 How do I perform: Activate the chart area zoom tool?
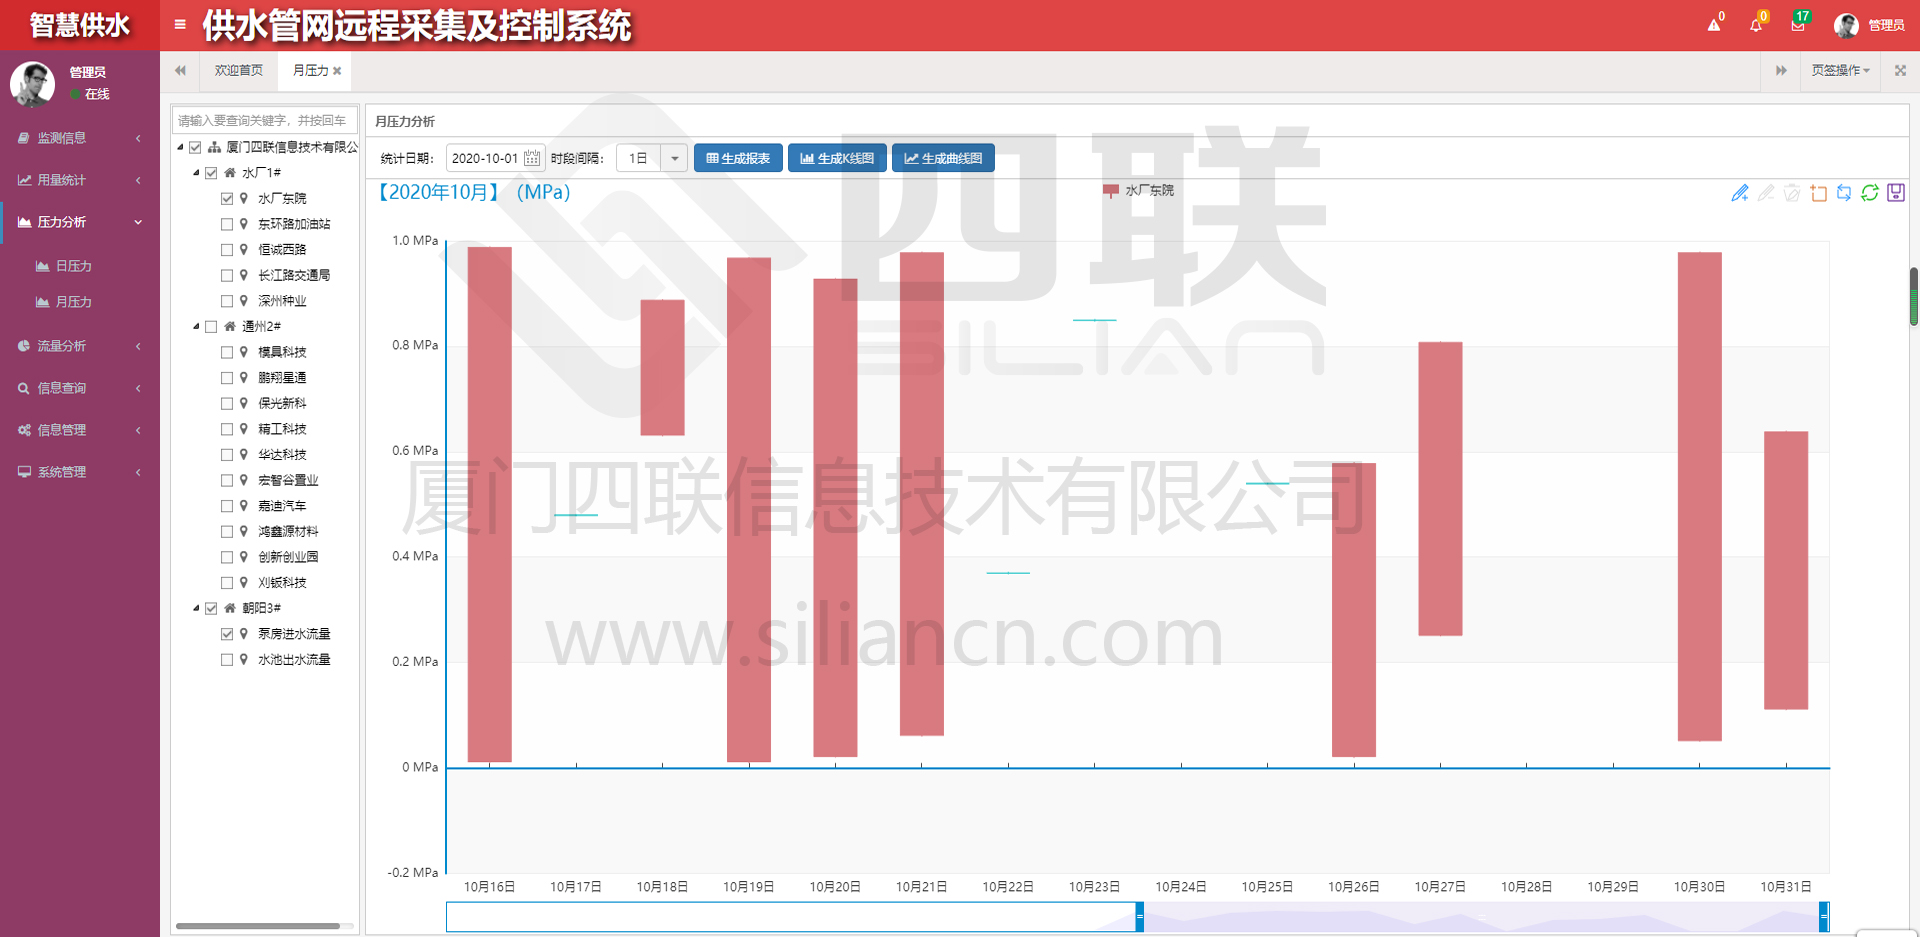1818,193
